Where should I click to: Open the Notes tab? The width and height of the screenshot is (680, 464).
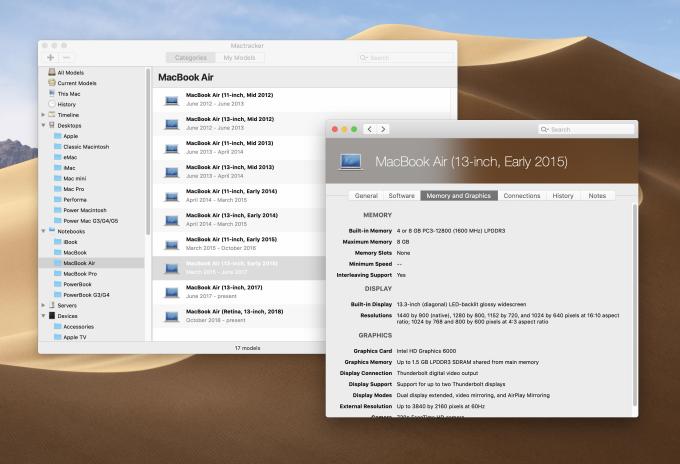tap(597, 196)
